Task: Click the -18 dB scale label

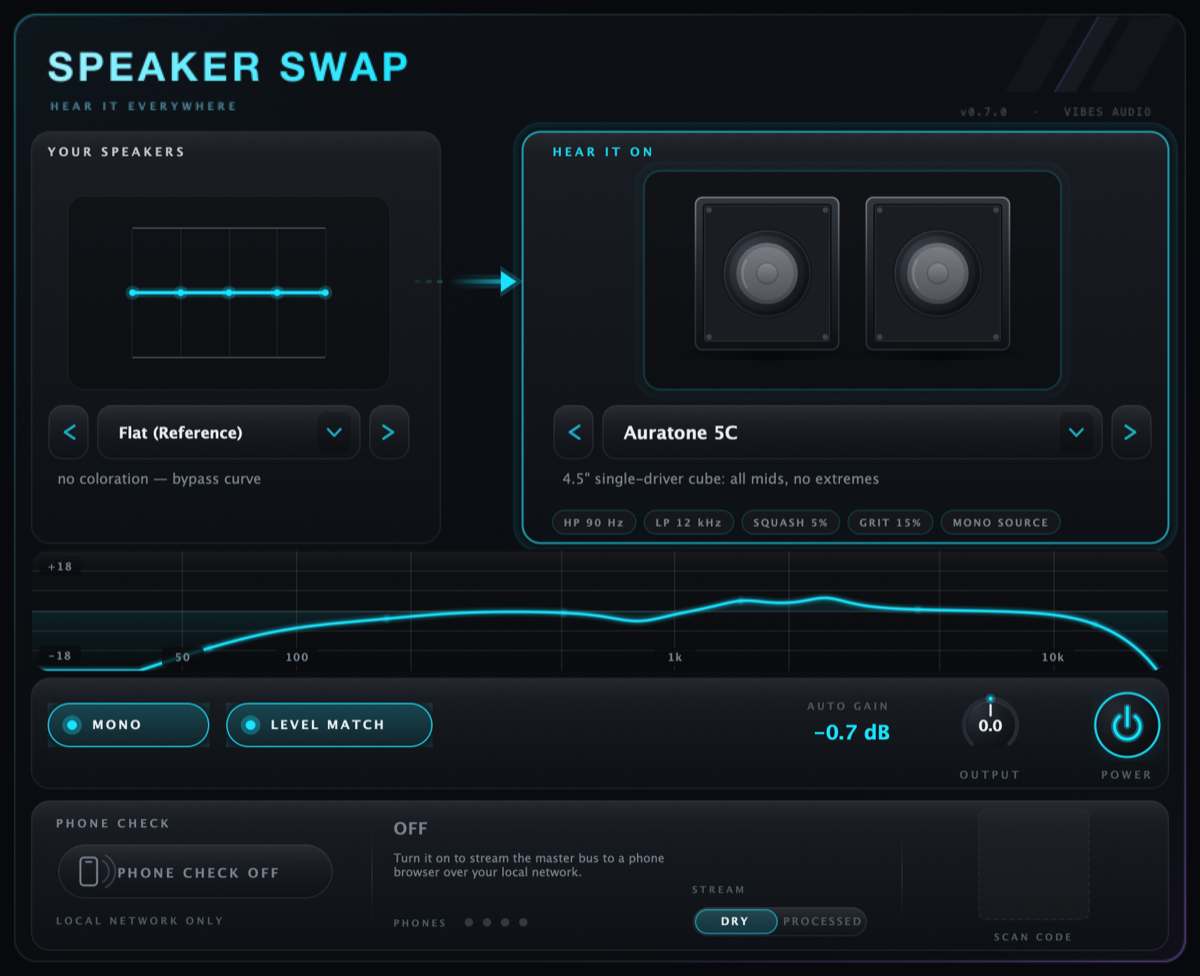Action: click(x=60, y=656)
